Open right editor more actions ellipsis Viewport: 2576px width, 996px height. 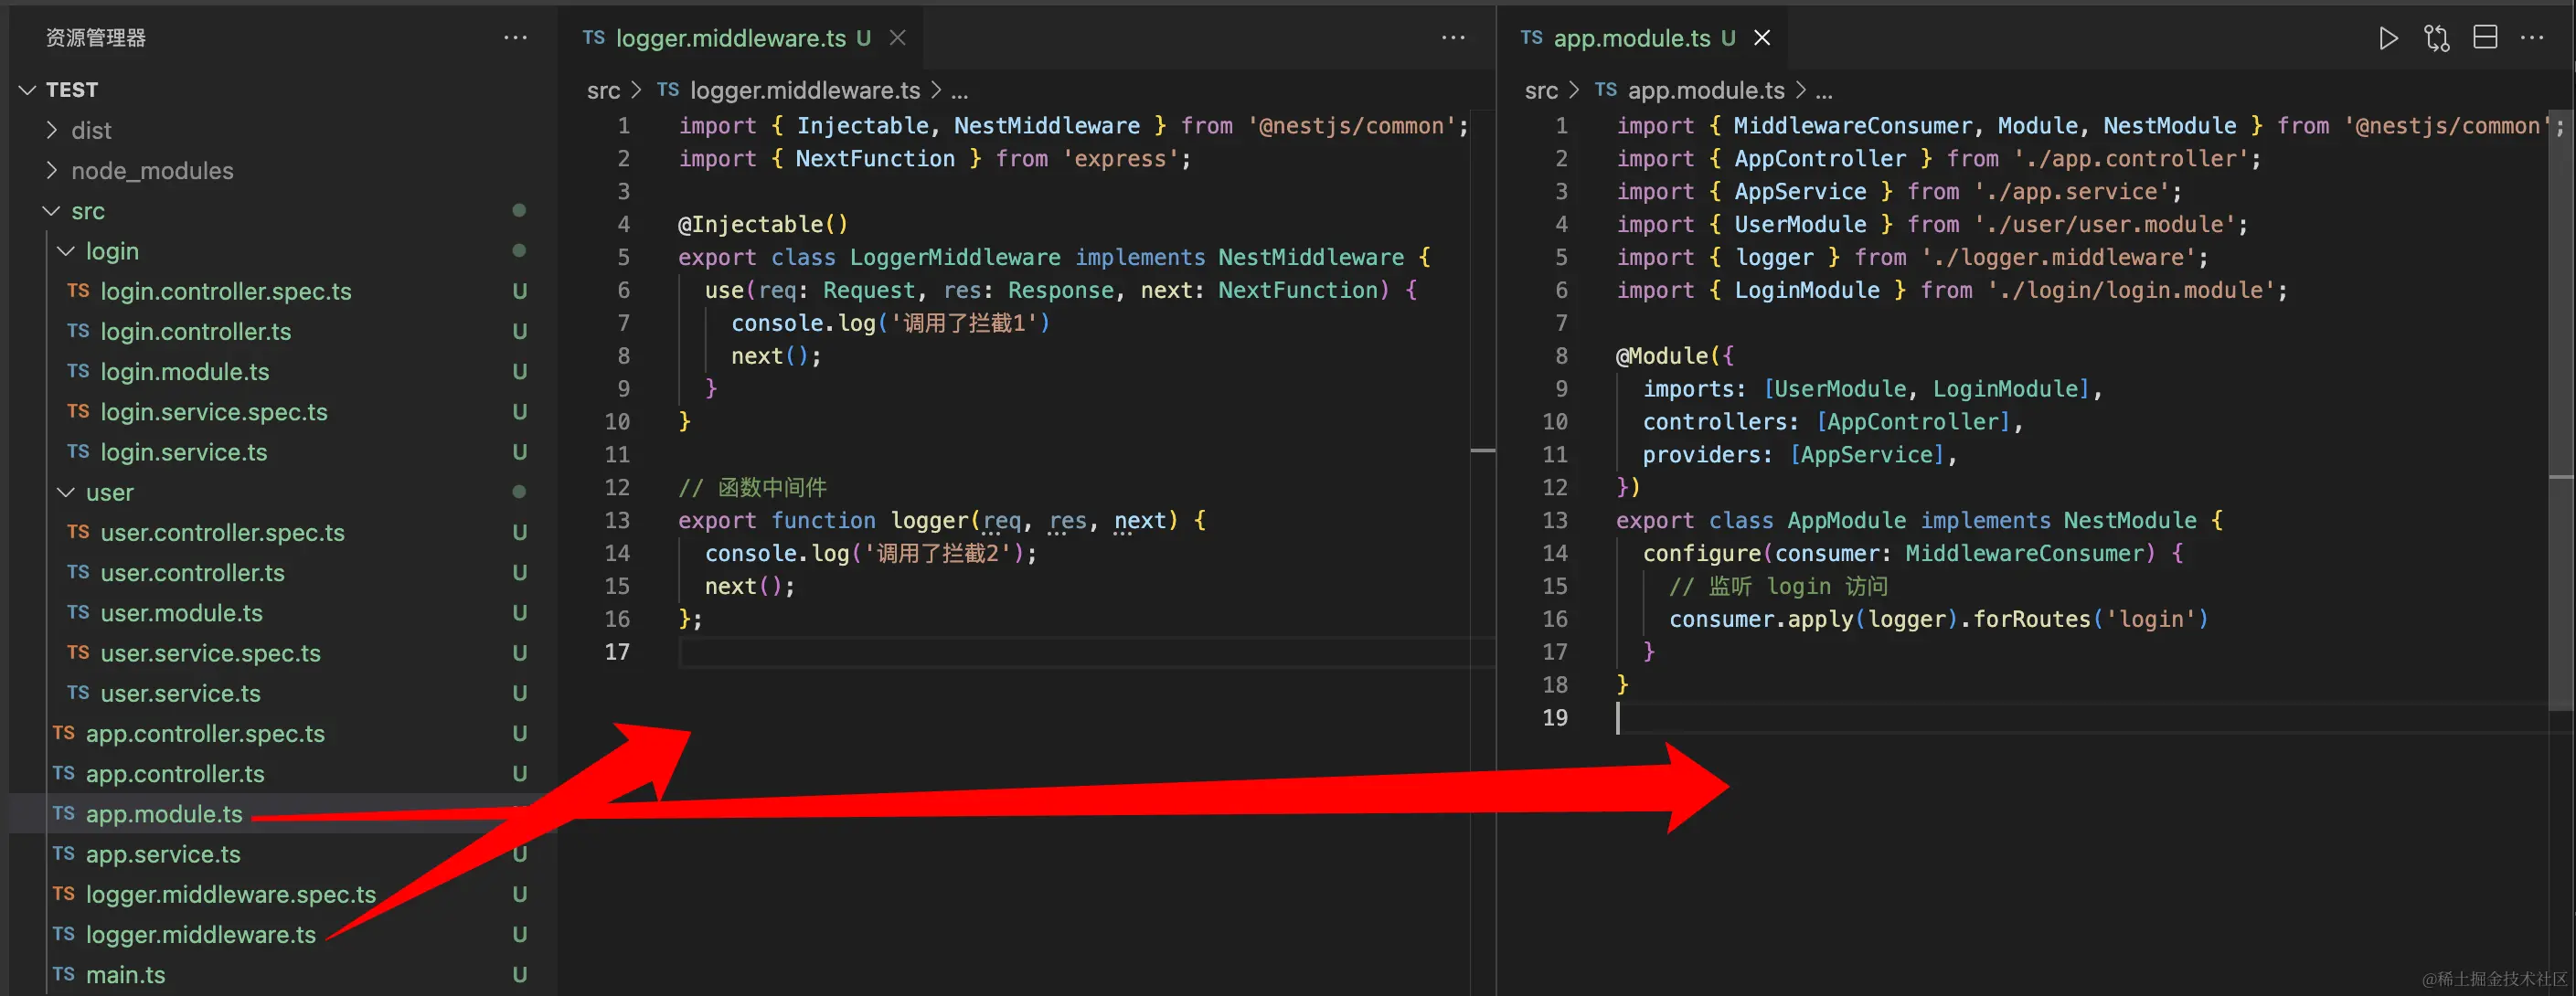pos(2532,38)
